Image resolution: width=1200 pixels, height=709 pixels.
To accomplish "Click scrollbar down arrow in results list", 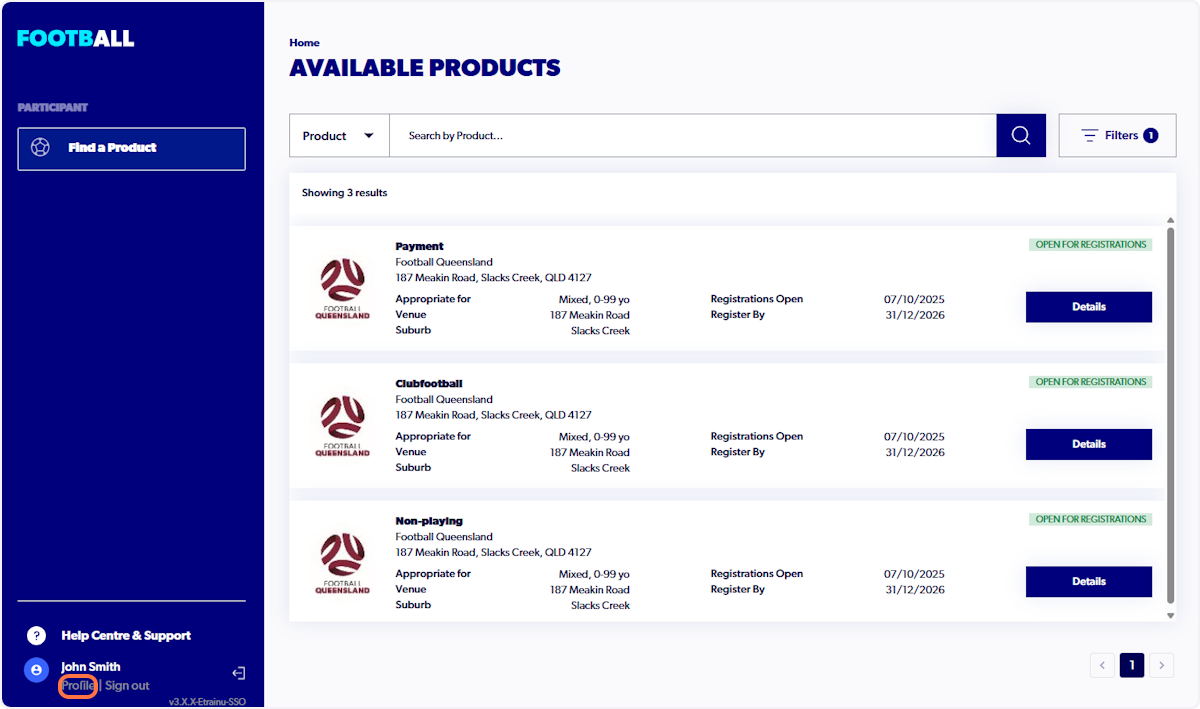I will (x=1171, y=616).
